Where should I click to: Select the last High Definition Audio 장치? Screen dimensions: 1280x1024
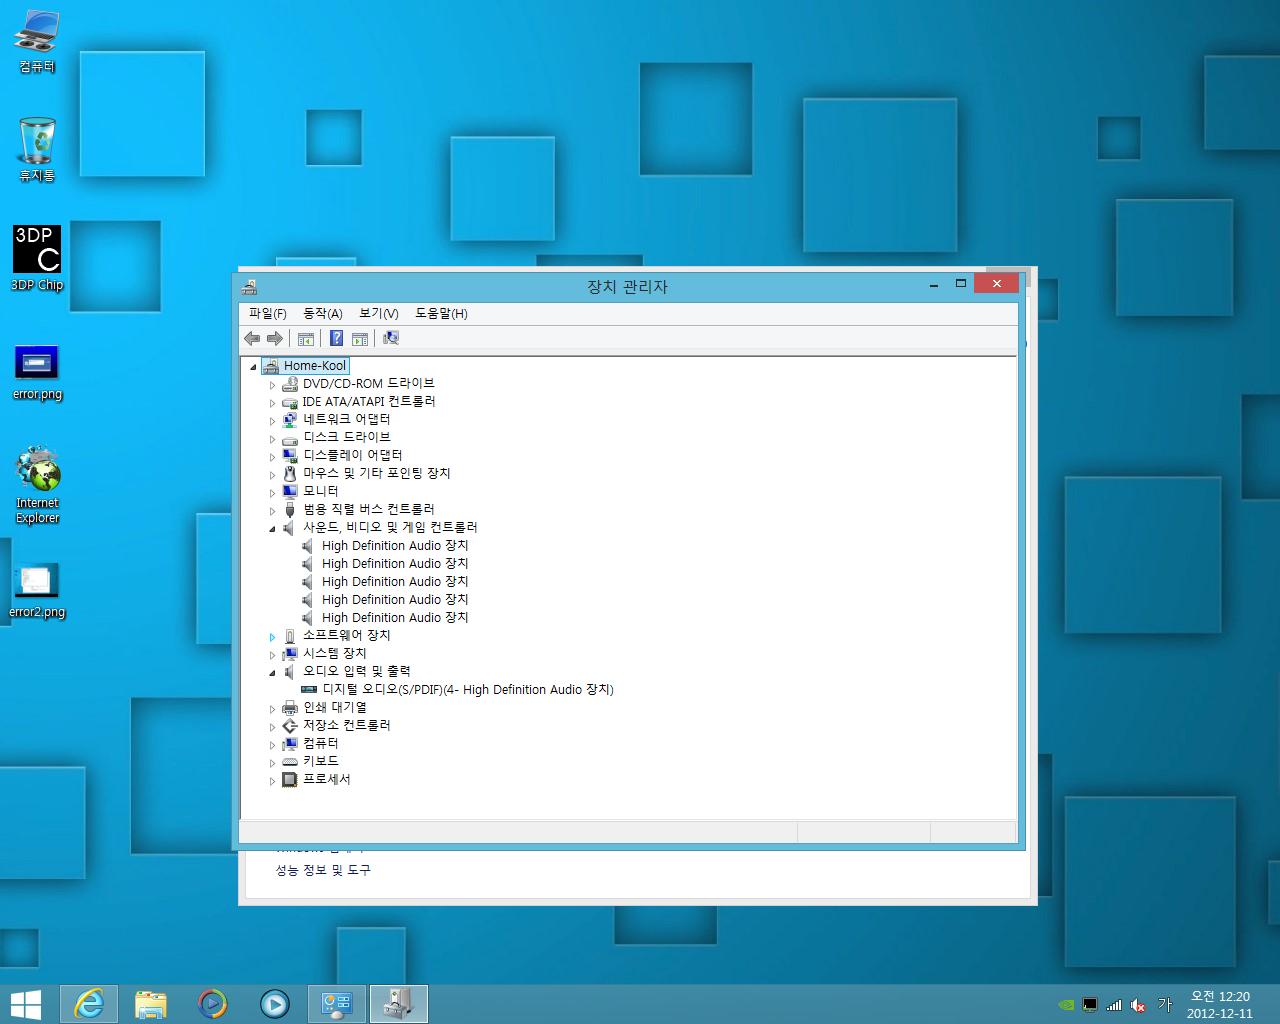point(395,618)
